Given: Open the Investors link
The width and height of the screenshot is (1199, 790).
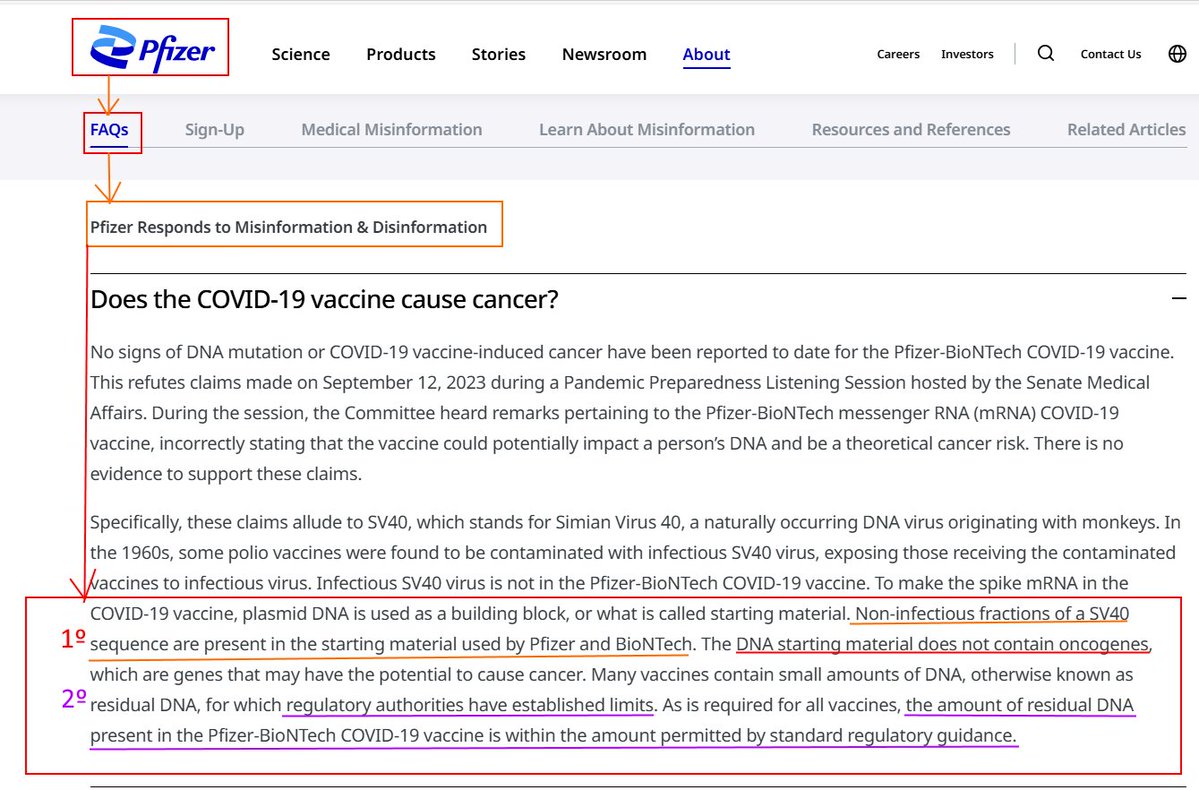Looking at the screenshot, I should point(967,54).
